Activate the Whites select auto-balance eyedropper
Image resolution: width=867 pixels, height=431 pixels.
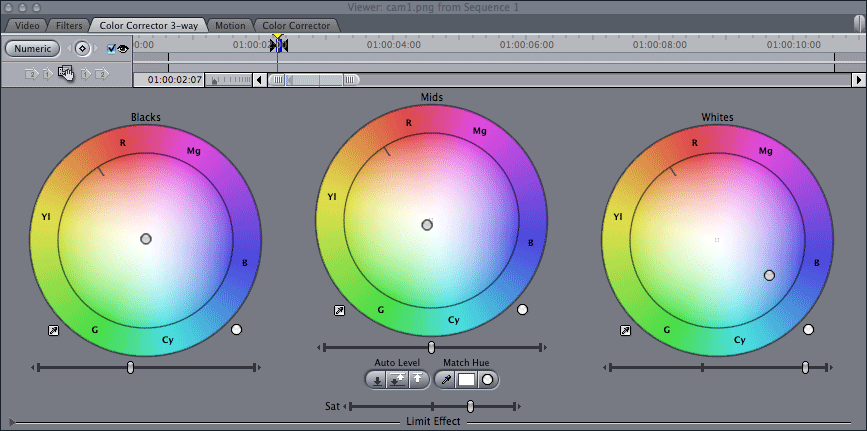(x=625, y=331)
